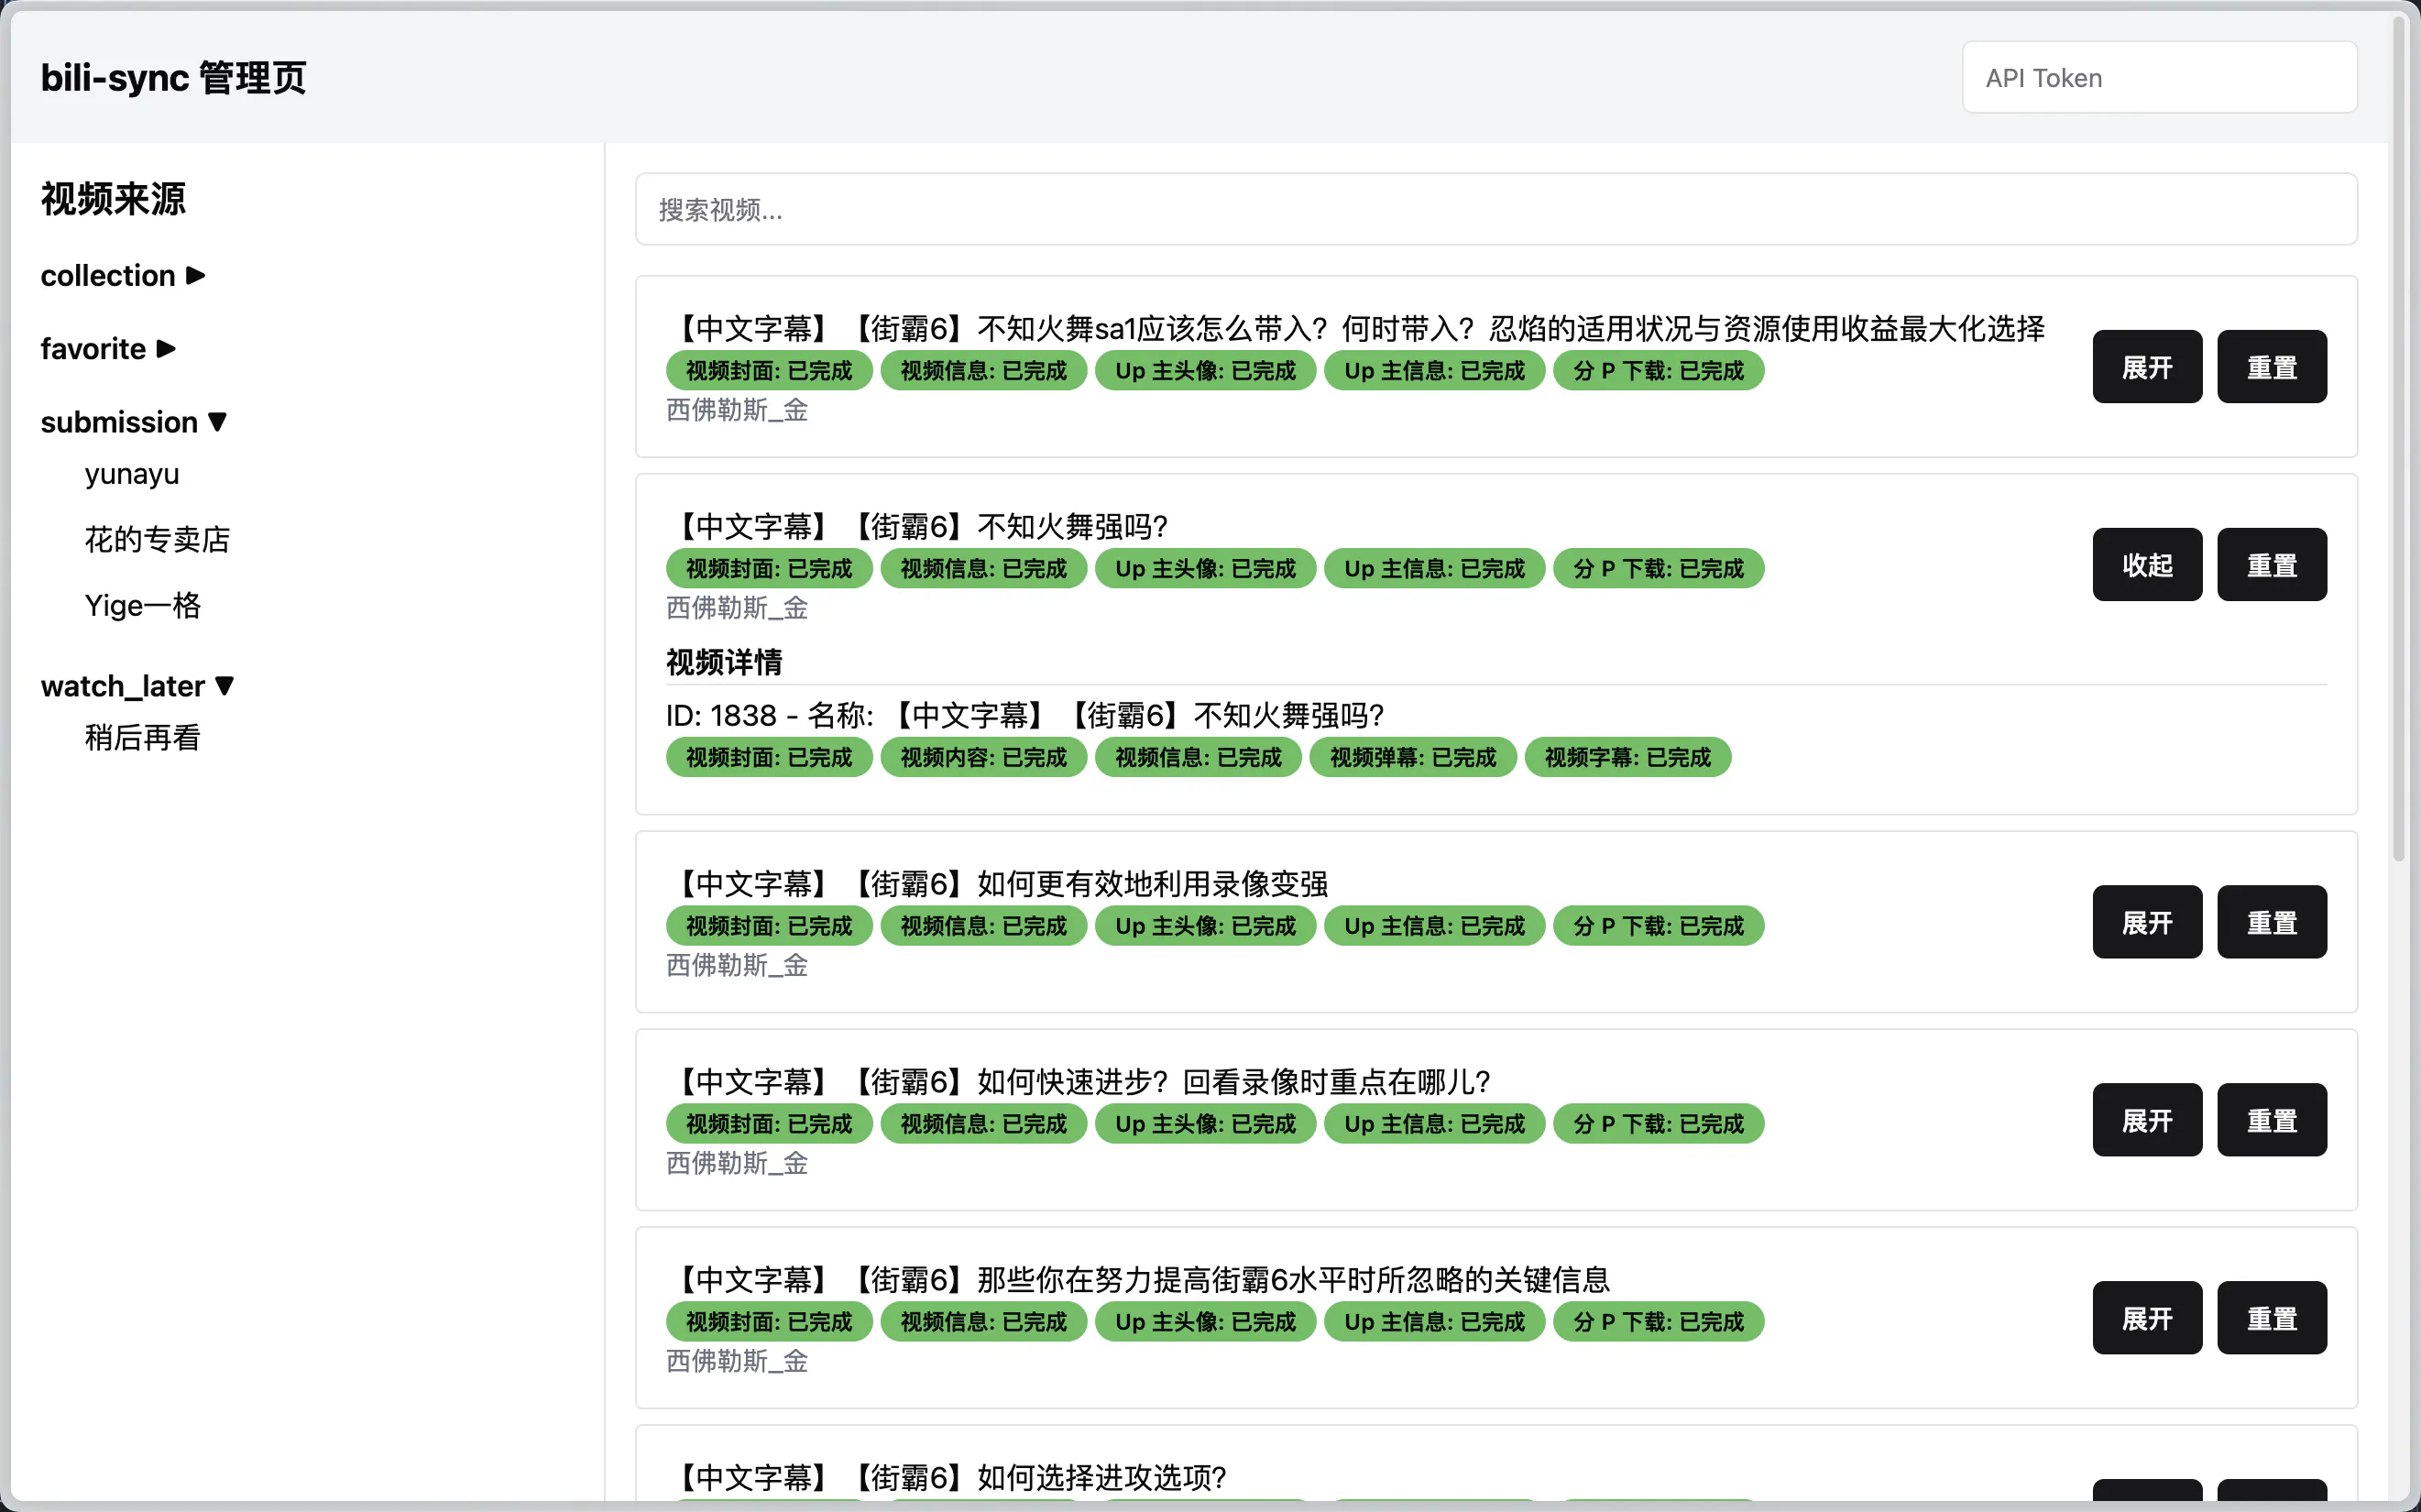2421x1512 pixels.
Task: Click the bili-sync 管理页 title
Action: [x=173, y=78]
